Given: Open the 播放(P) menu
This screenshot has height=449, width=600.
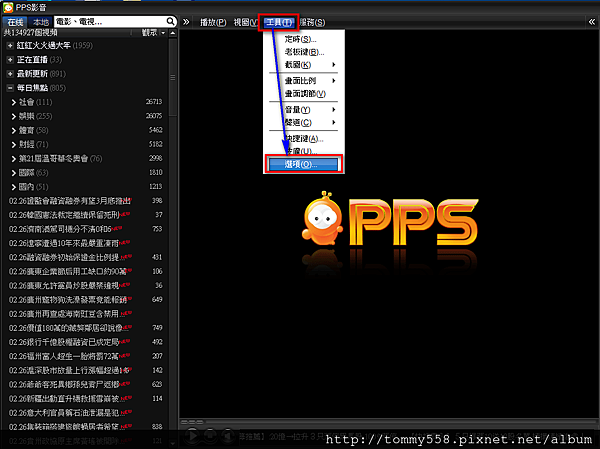Looking at the screenshot, I should [213, 23].
